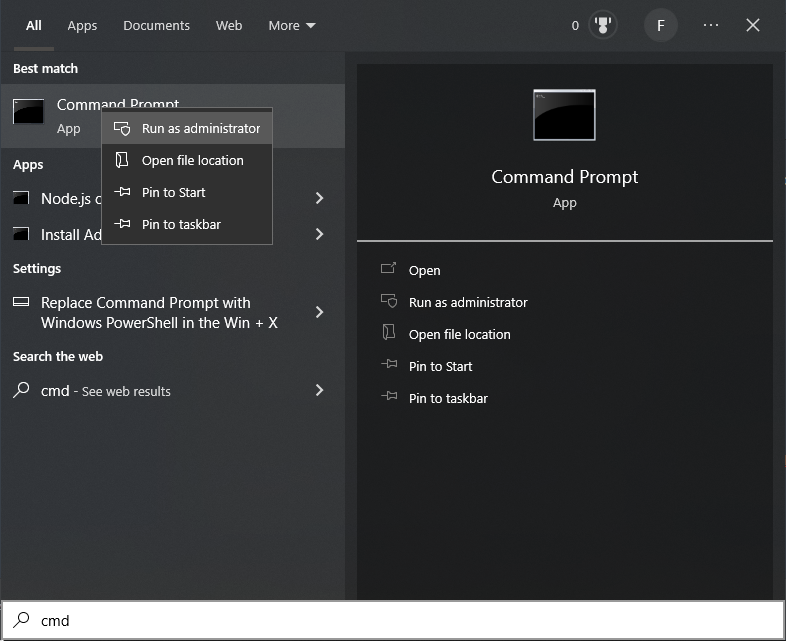Screen dimensions: 786x641
Task: Open the three-dot options menu
Action: pyautogui.click(x=711, y=25)
